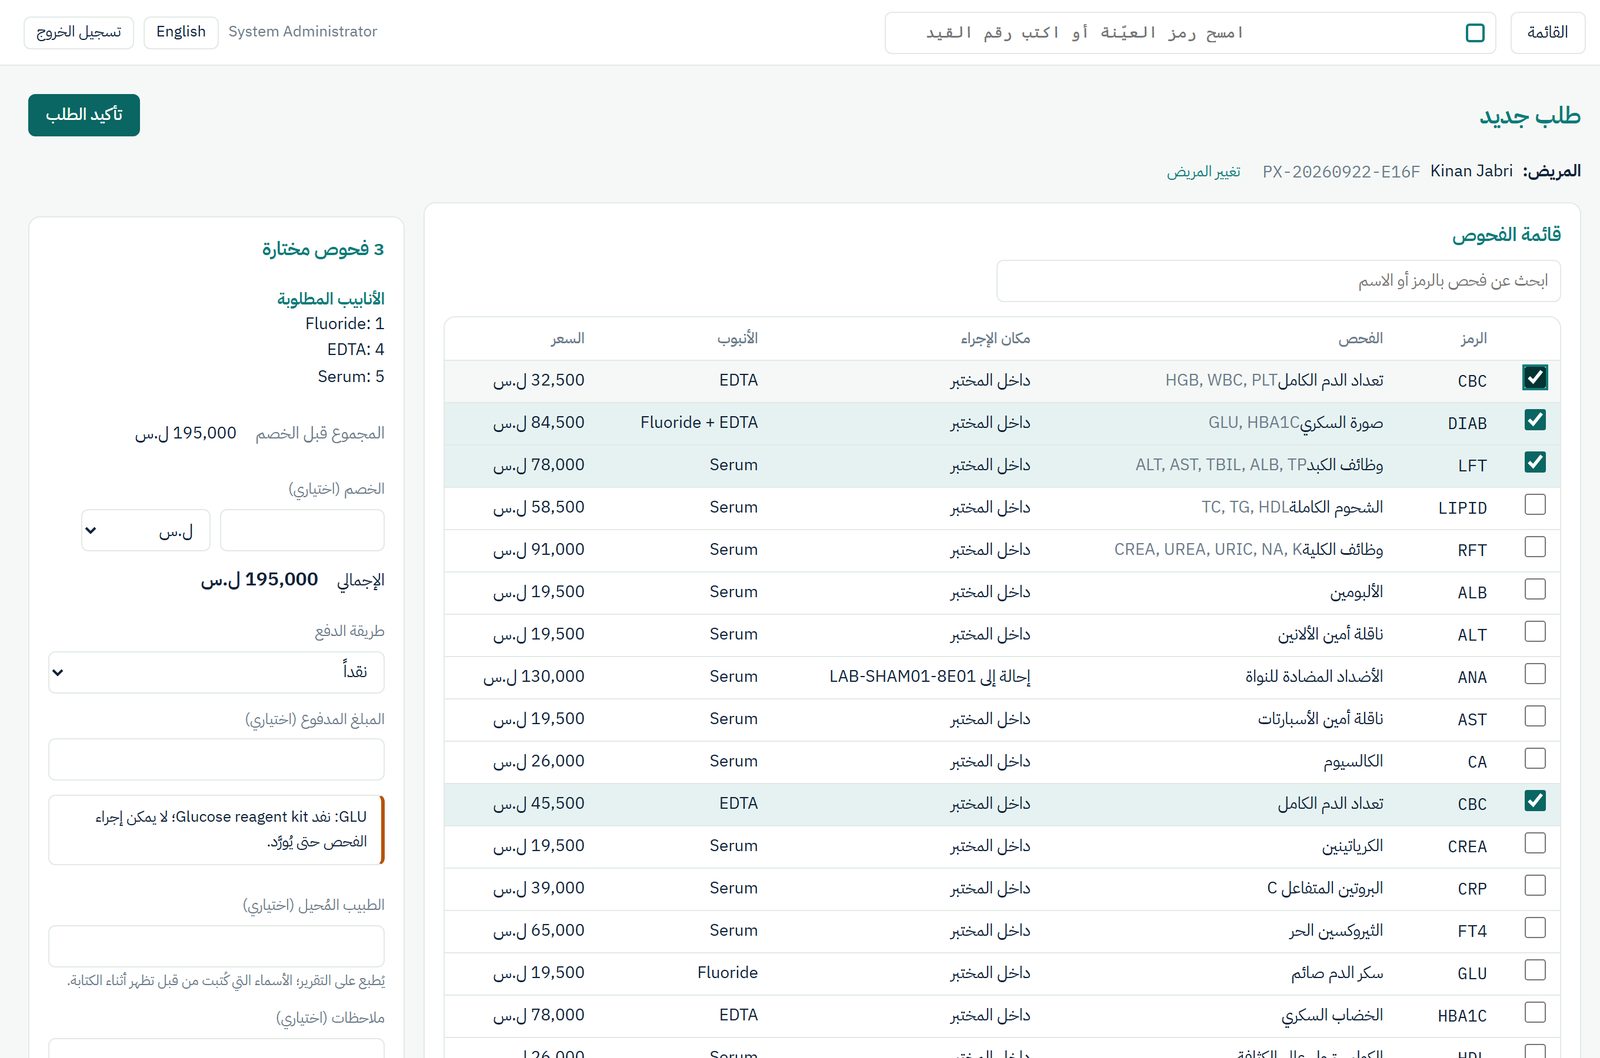Click the الفحص test name column header
Viewport: 1600px width, 1058px height.
(1361, 339)
